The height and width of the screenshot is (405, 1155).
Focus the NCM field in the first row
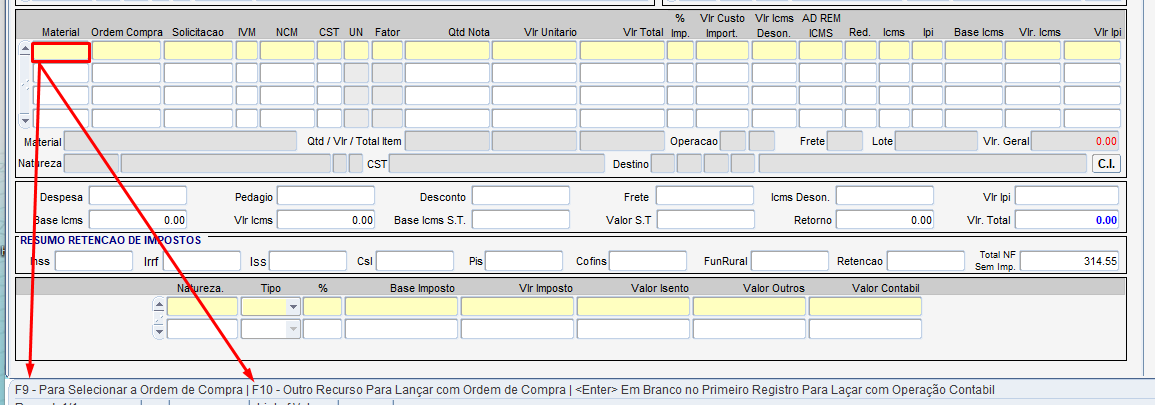287,51
